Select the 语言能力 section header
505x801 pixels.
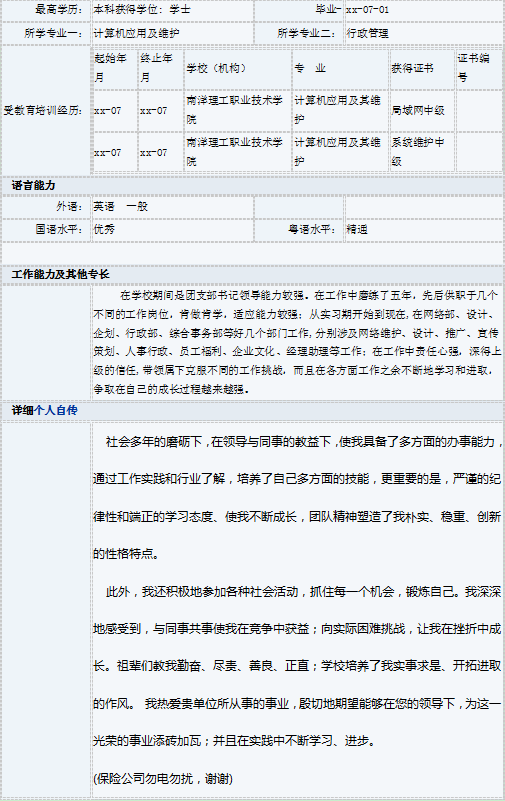click(x=33, y=185)
